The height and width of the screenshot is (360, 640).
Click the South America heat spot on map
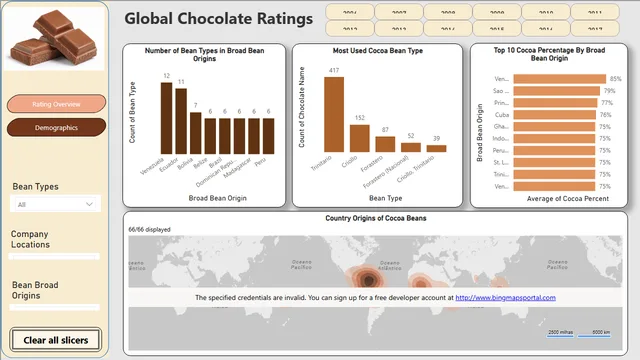(368, 280)
